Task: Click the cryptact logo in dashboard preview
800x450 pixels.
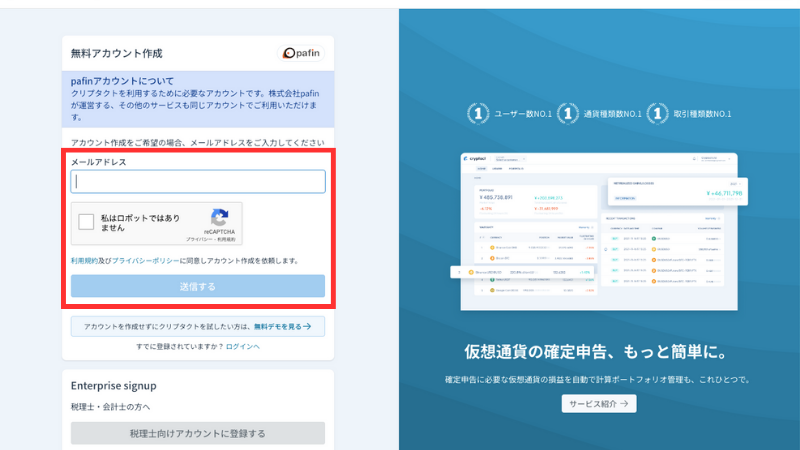Action: tap(475, 159)
